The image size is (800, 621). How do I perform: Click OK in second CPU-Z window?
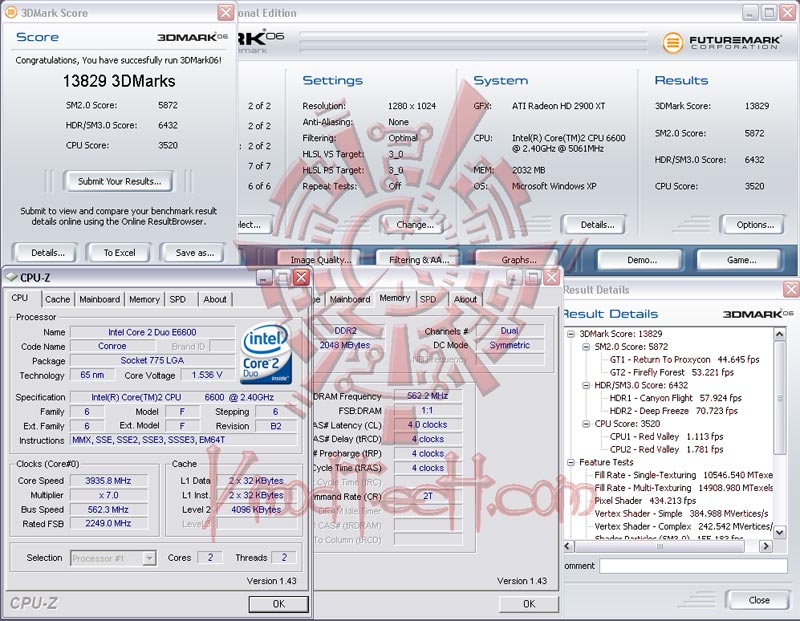pos(529,604)
